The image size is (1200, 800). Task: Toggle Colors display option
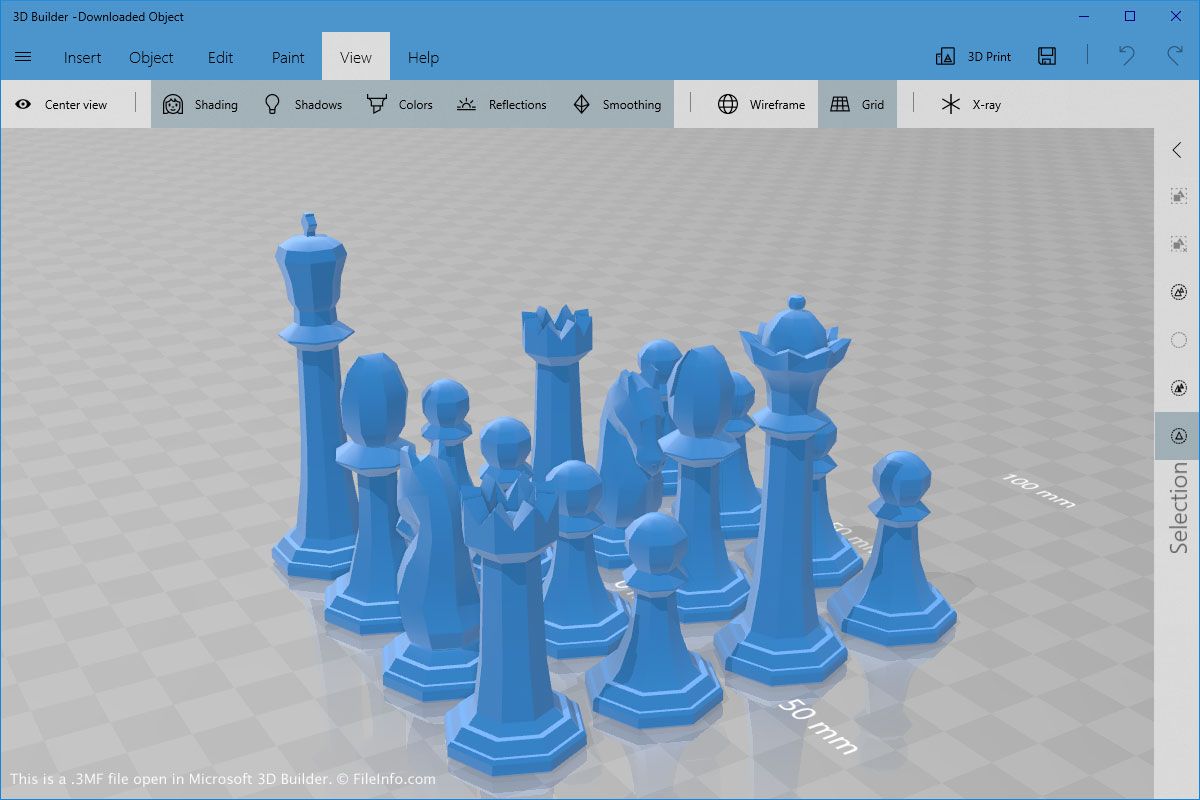pos(399,104)
